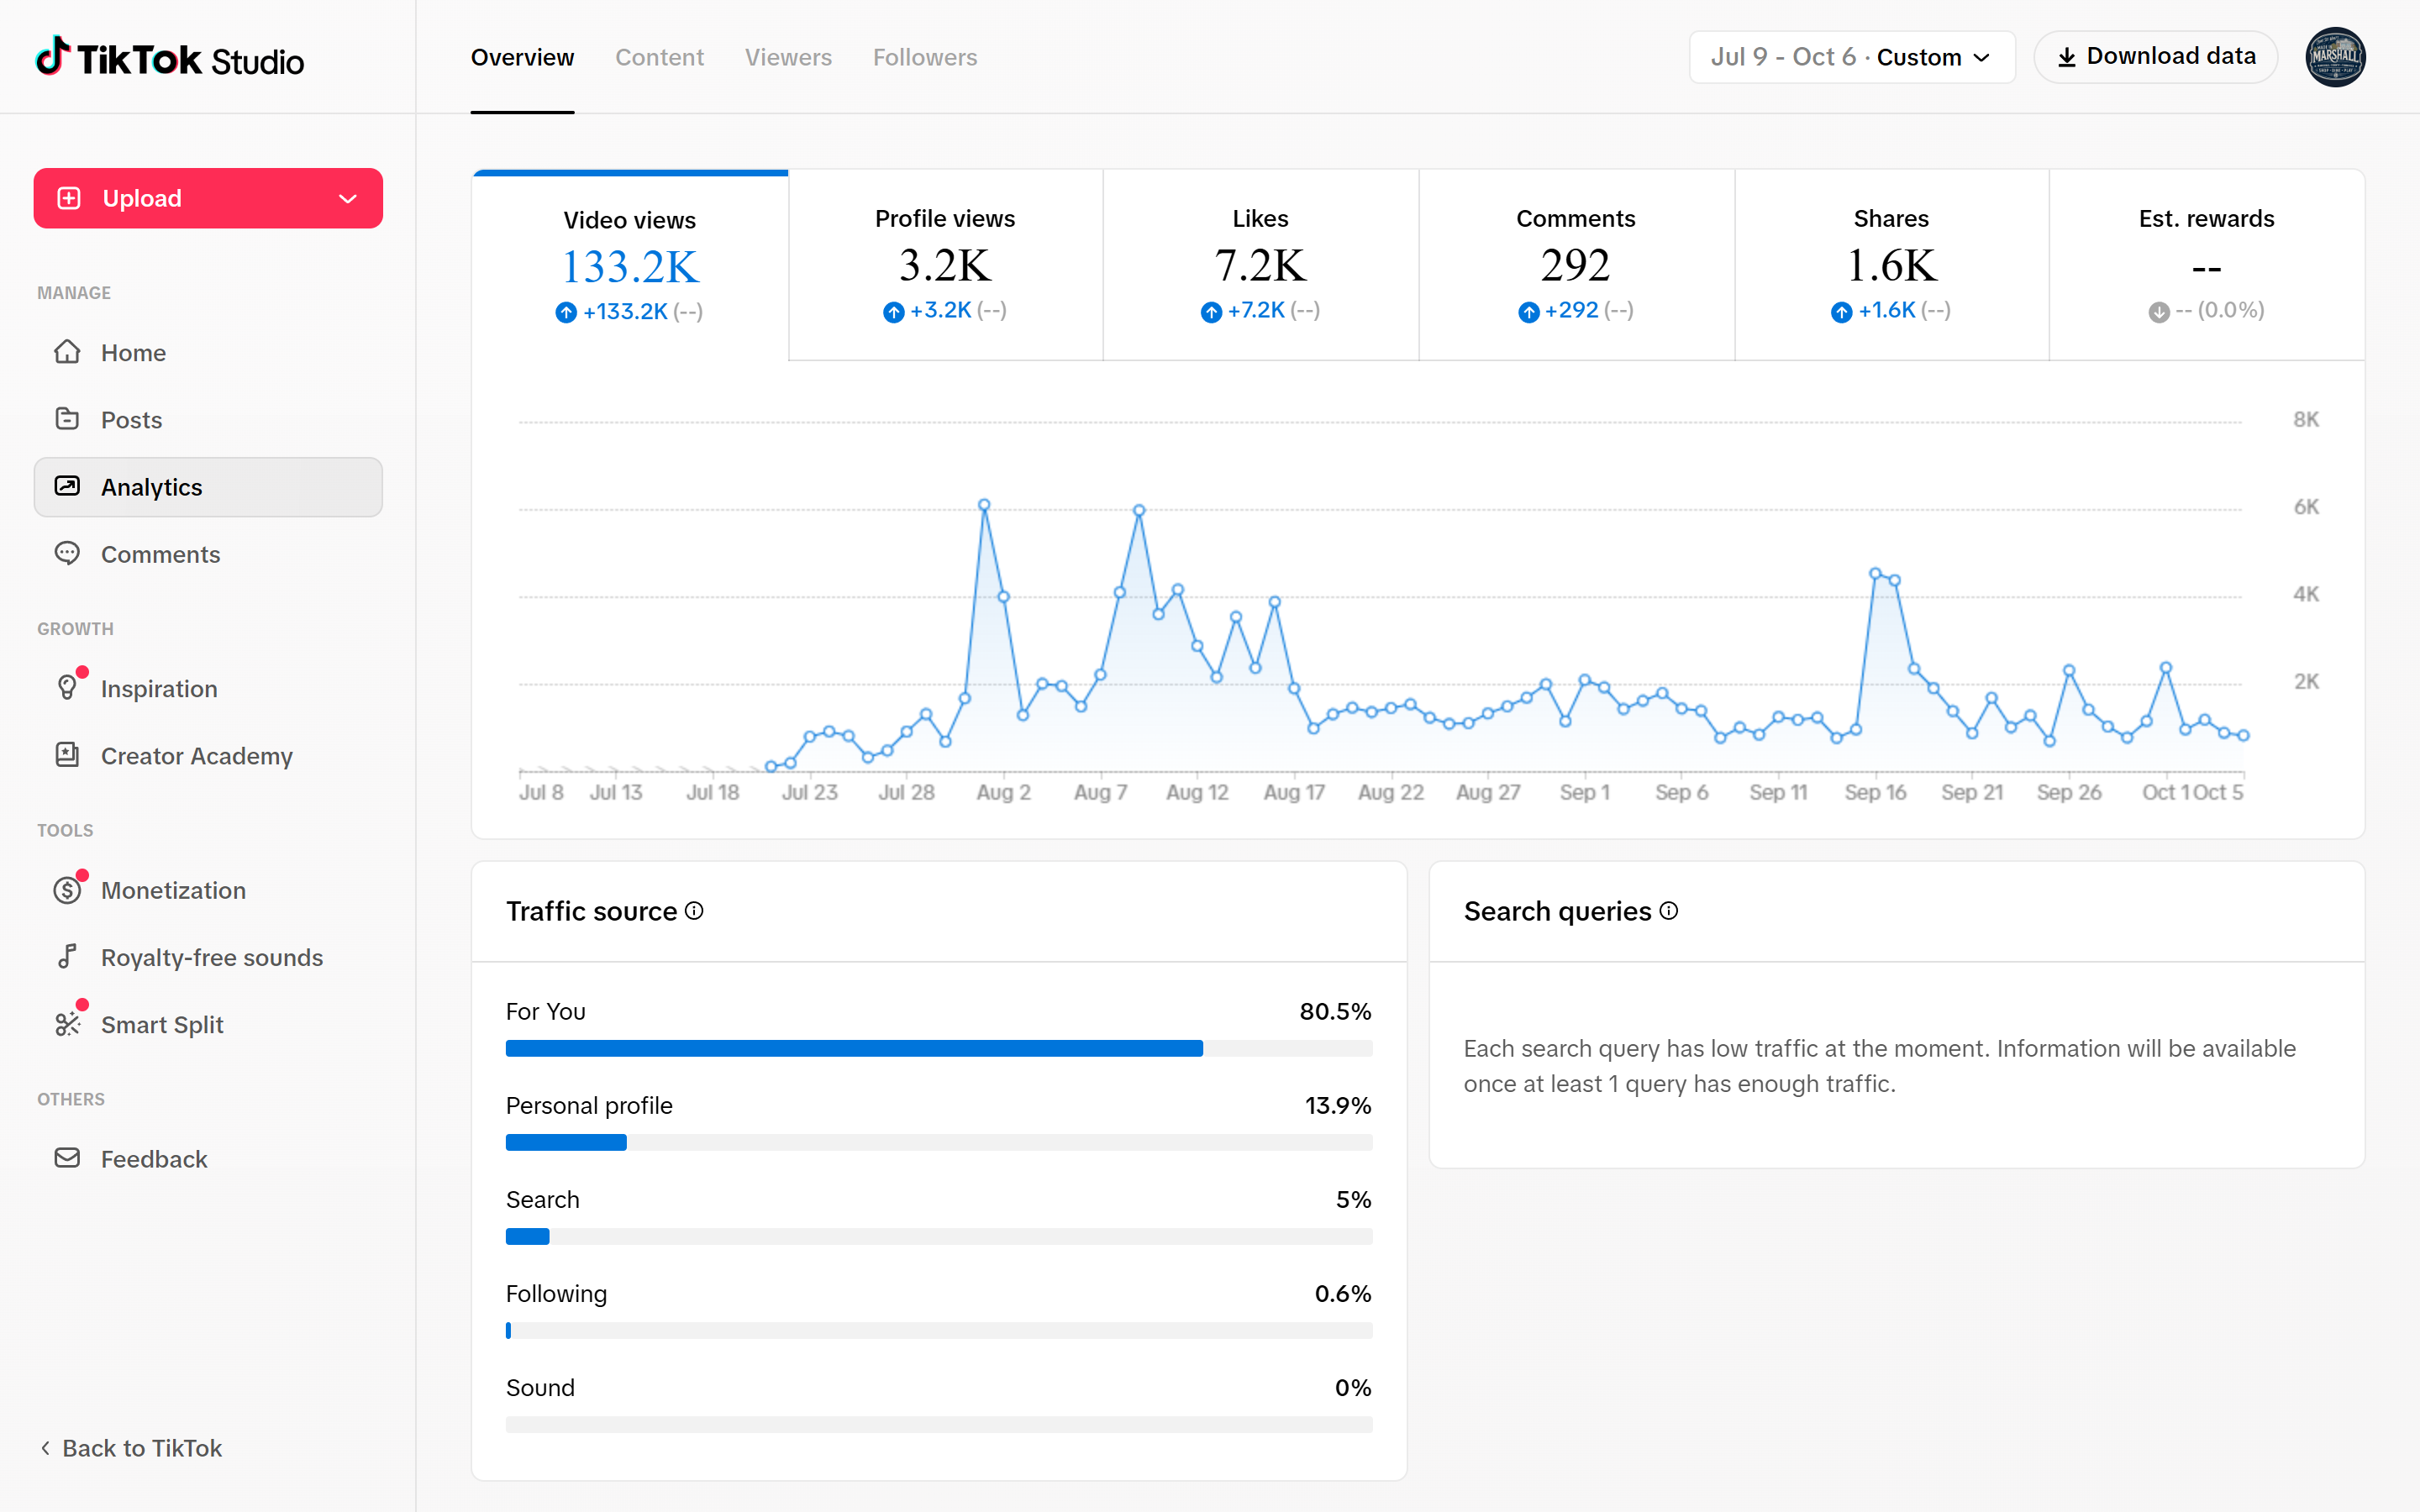The image size is (2420, 1512).
Task: Select the Likes metric card
Action: coord(1261,265)
